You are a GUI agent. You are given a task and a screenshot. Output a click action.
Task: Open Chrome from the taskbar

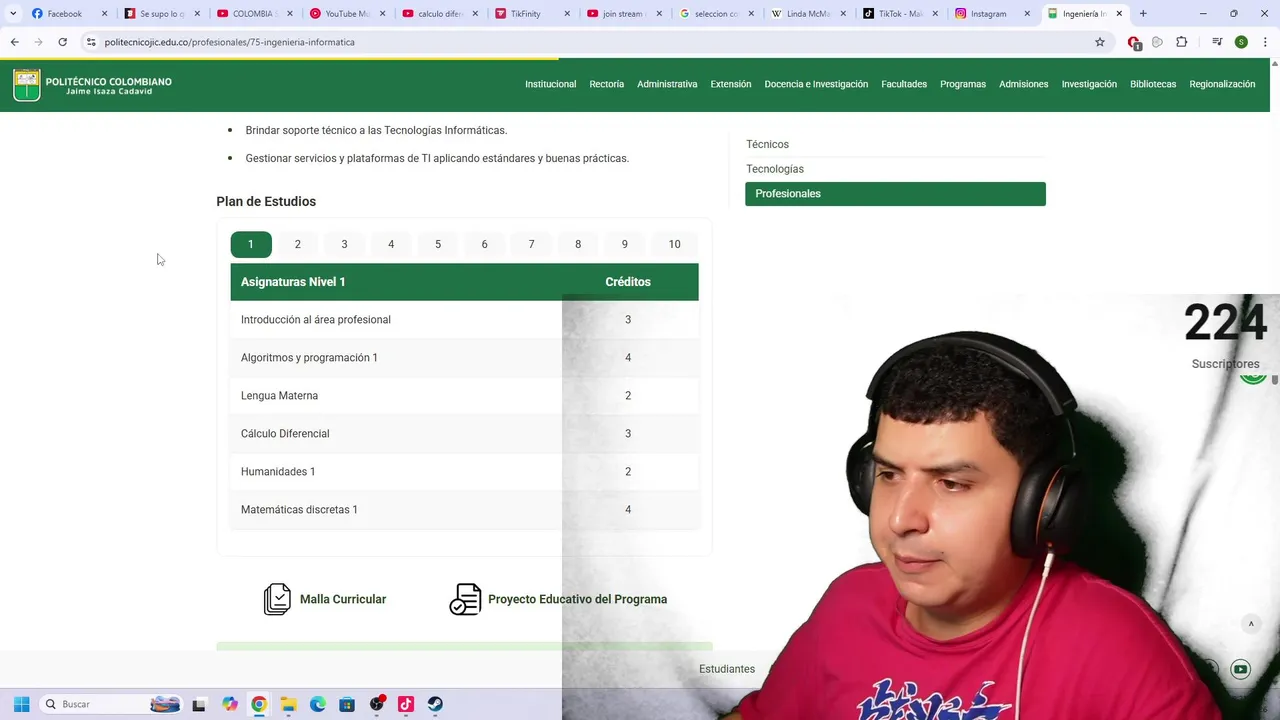point(259,704)
